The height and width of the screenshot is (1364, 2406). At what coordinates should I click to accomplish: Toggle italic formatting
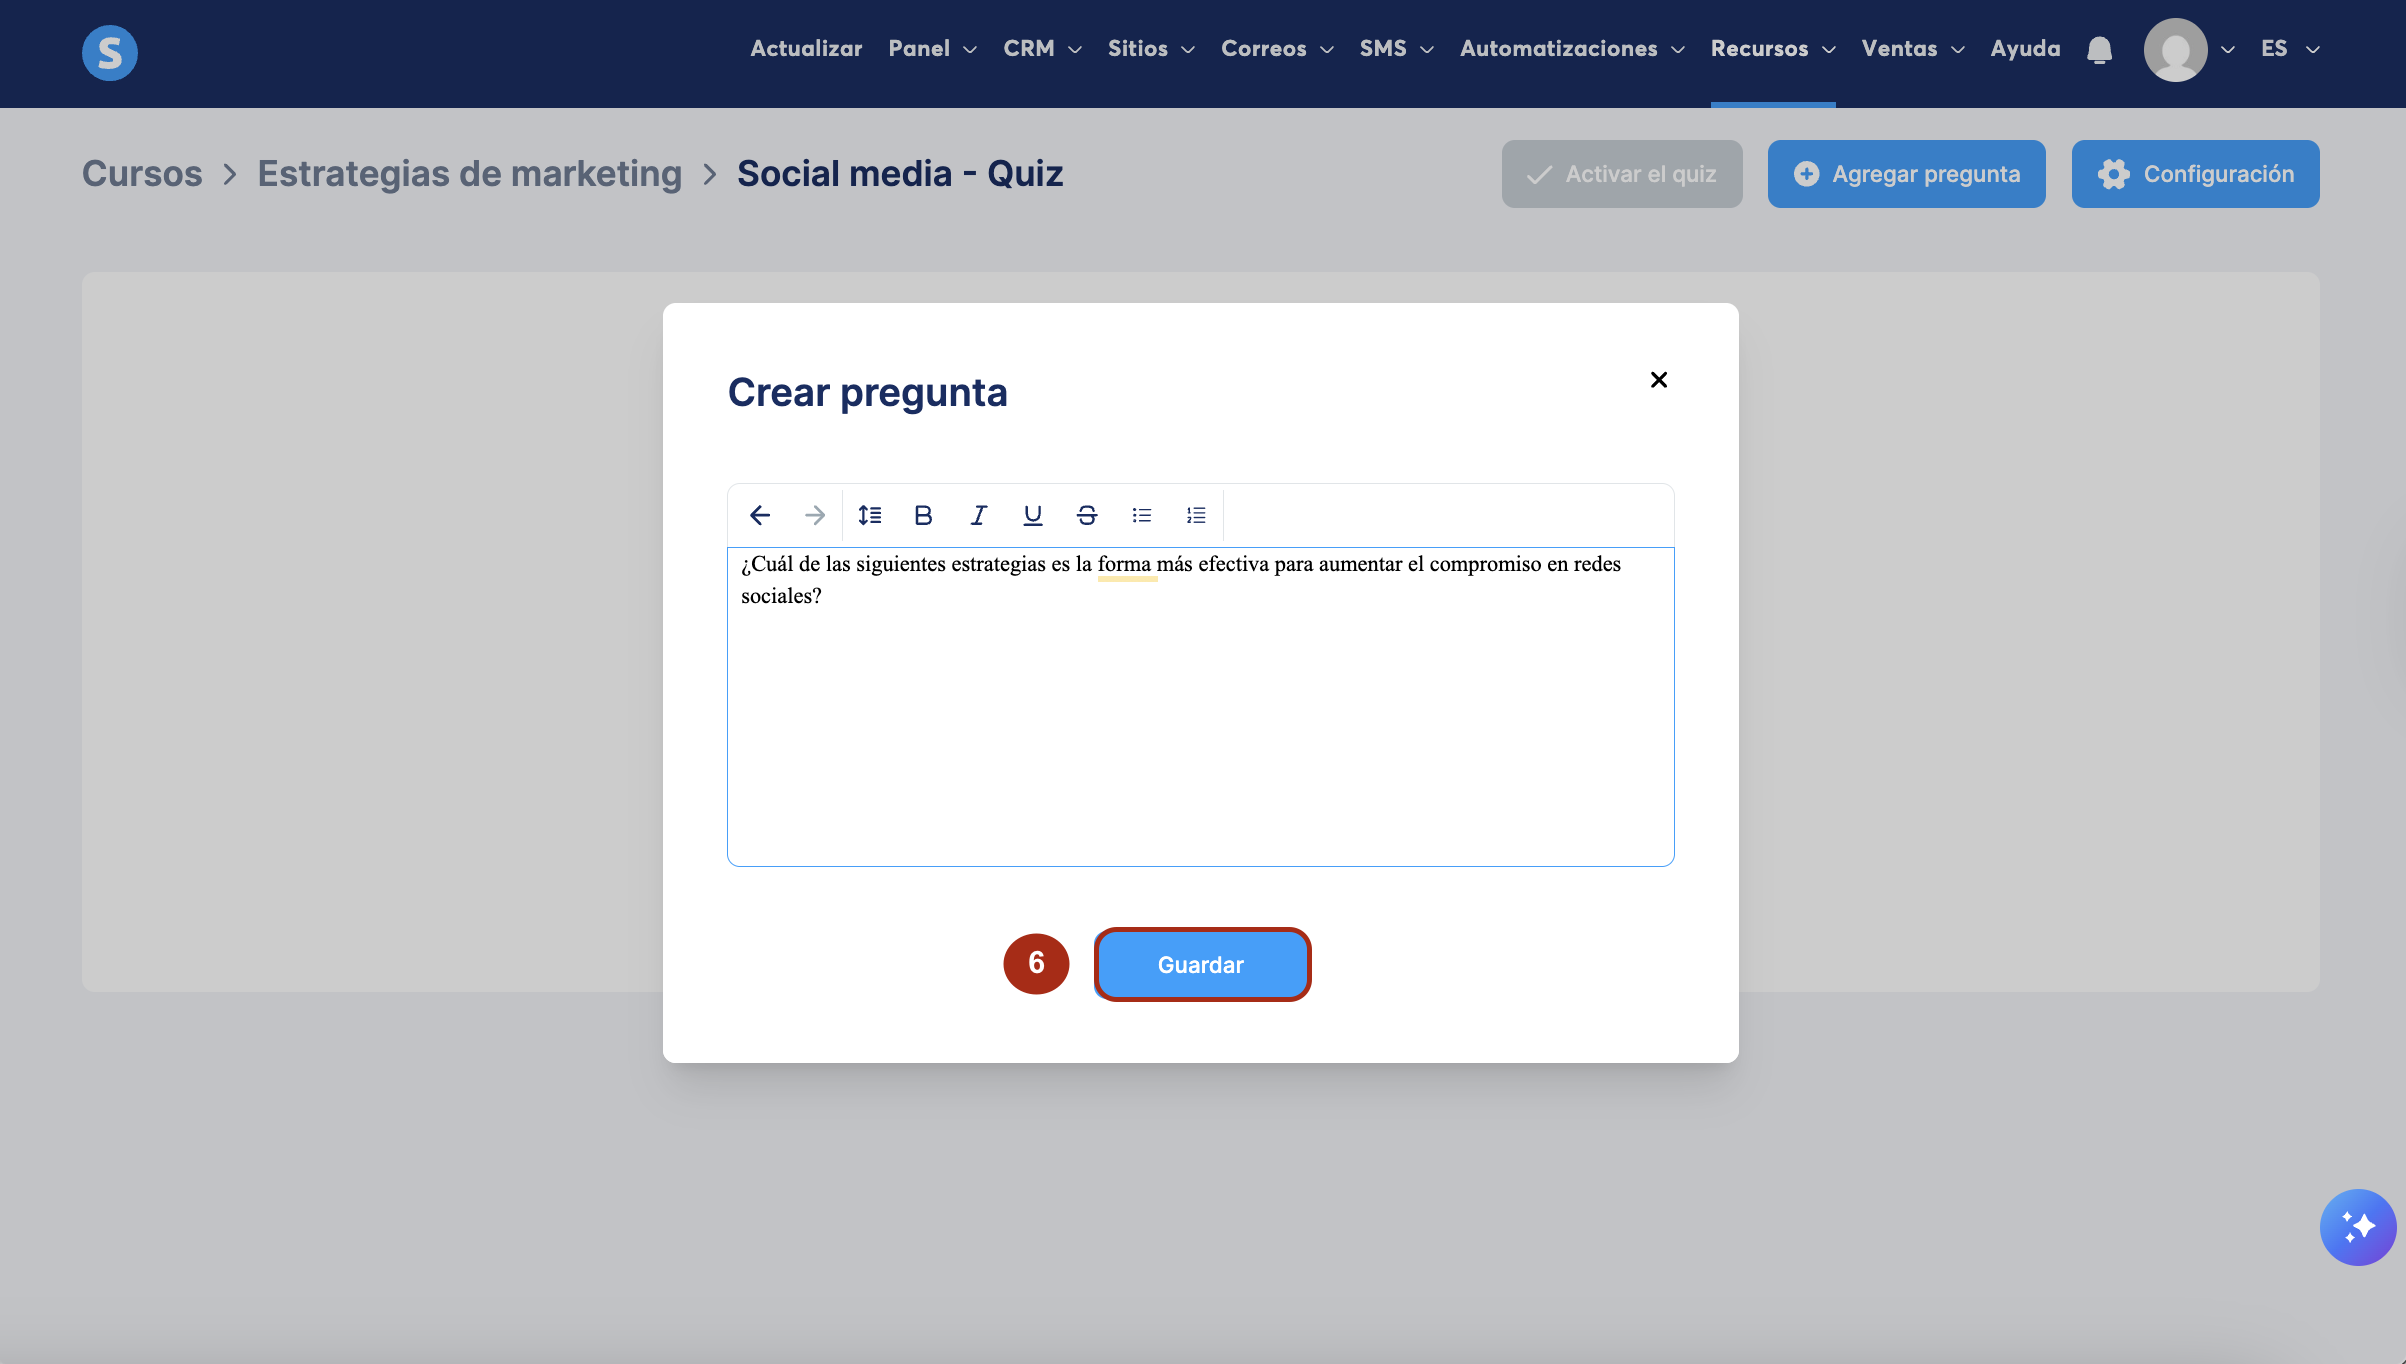pos(978,515)
